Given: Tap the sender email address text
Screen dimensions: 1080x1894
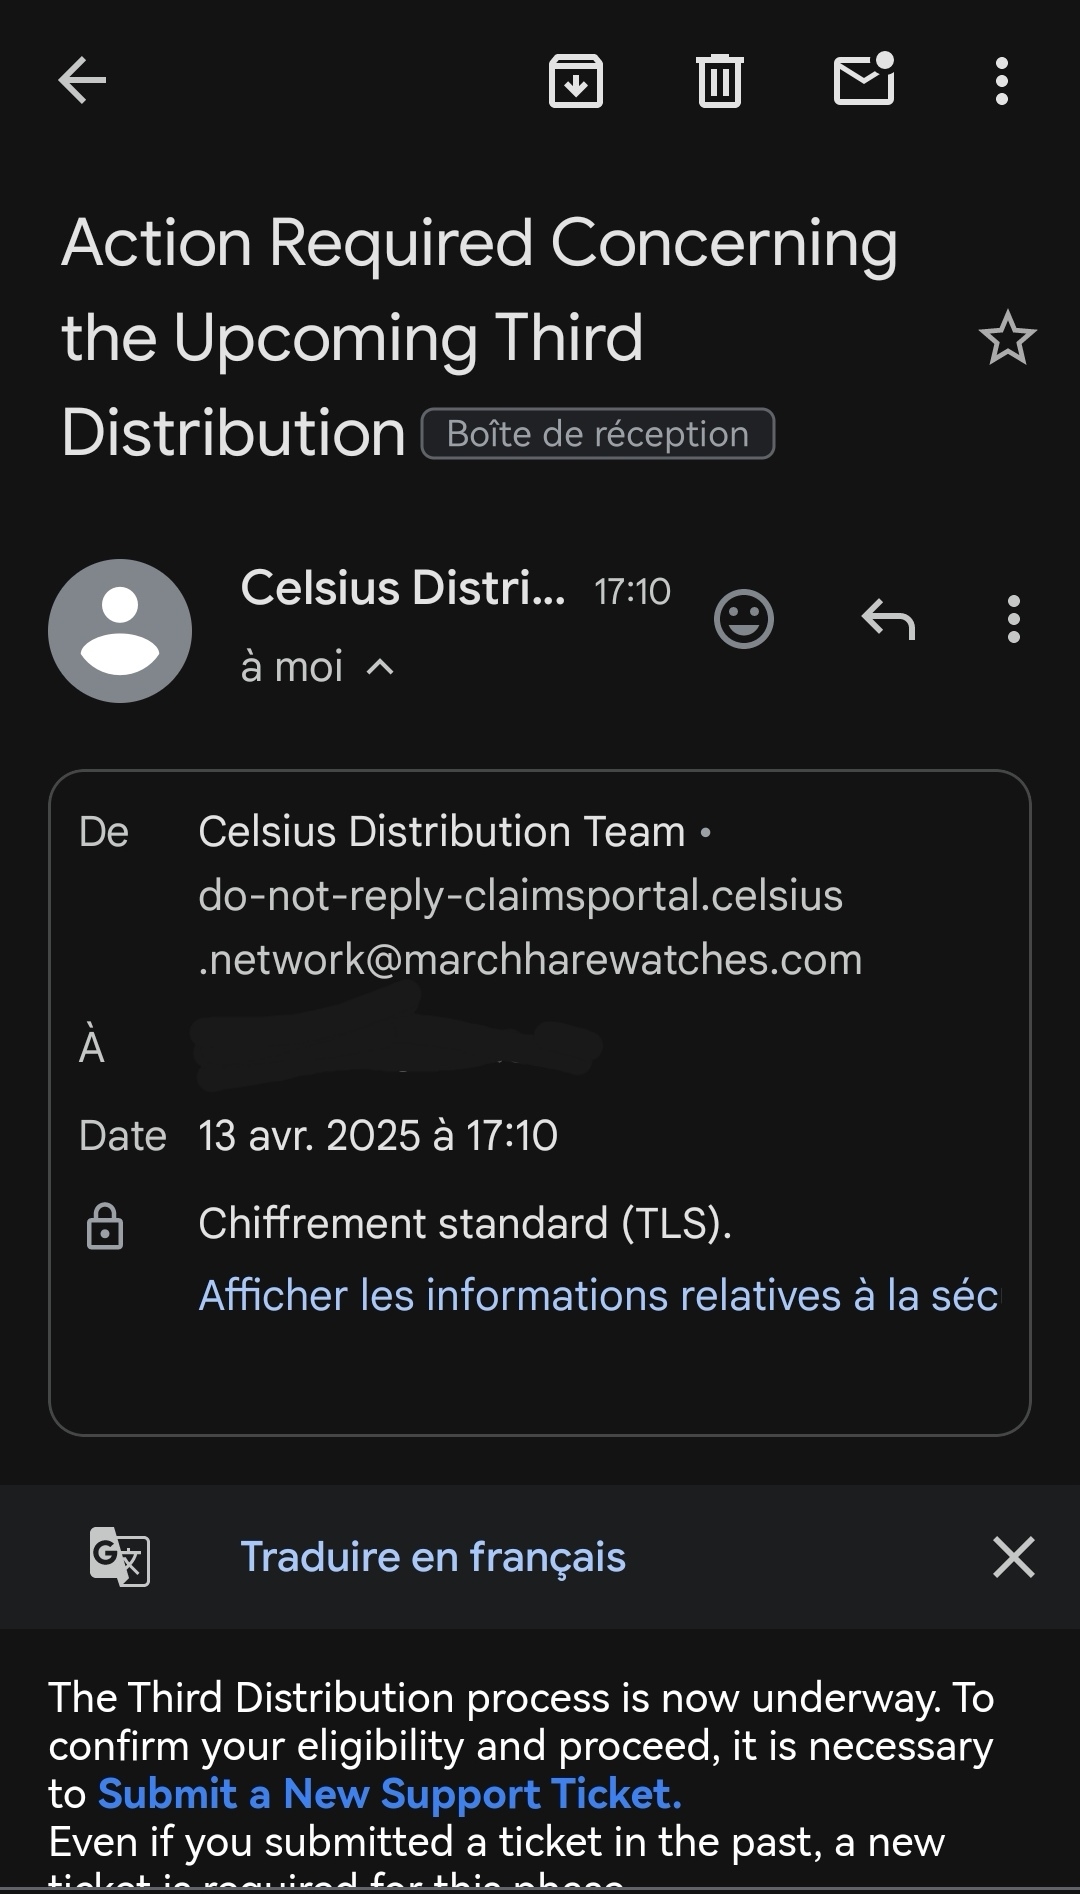Looking at the screenshot, I should pos(530,928).
